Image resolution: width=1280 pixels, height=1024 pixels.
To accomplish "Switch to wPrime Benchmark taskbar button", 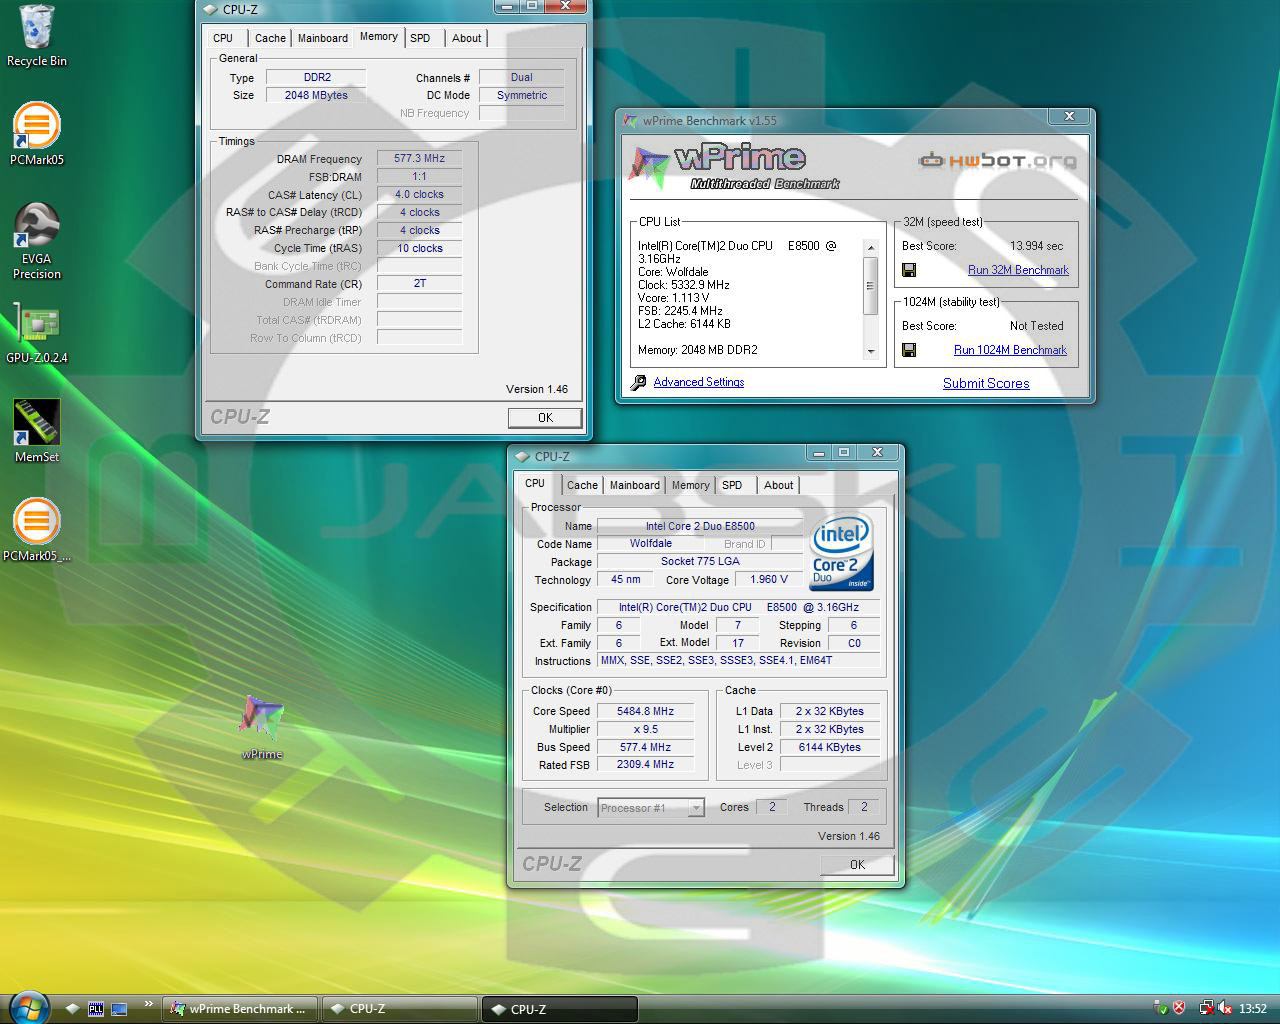I will (240, 1009).
